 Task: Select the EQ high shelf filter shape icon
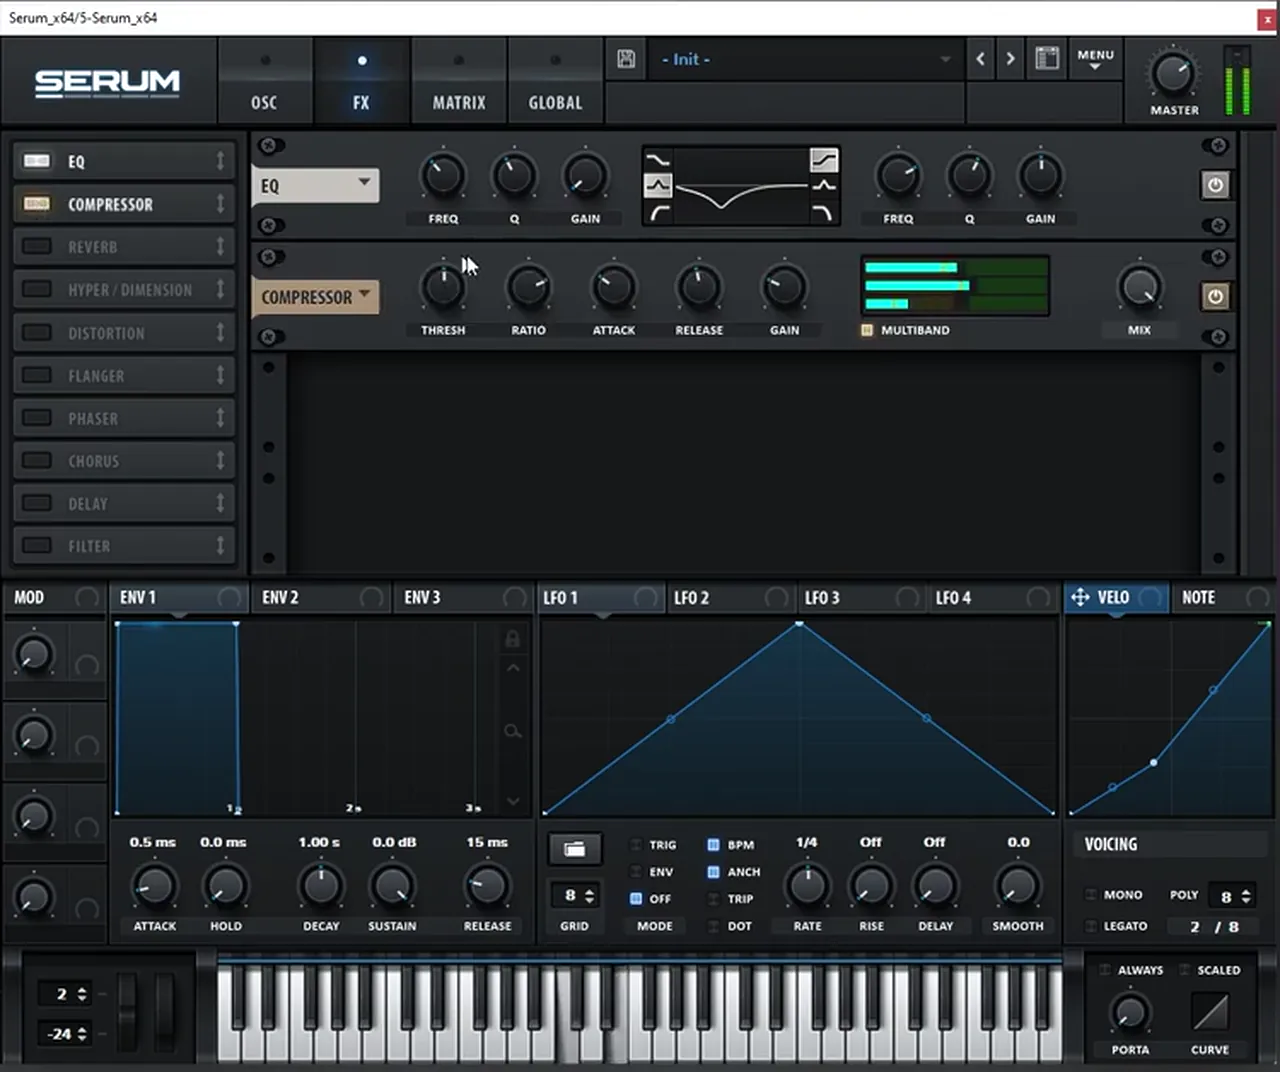824,160
